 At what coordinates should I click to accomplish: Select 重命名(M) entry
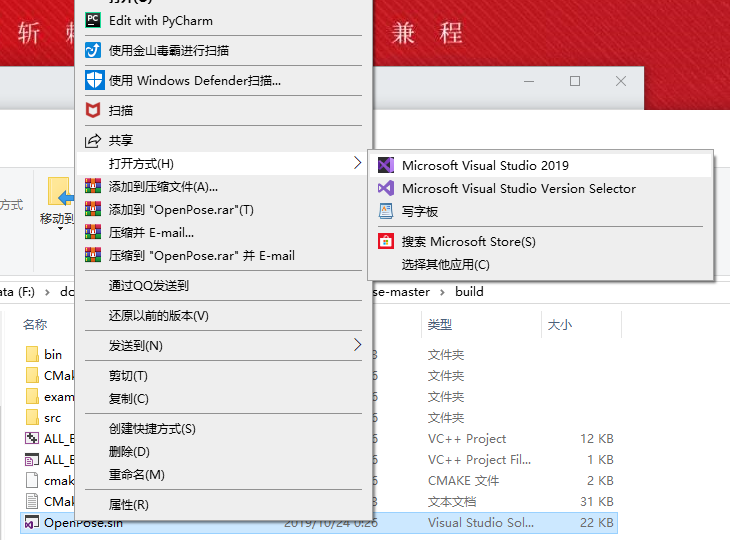137,475
